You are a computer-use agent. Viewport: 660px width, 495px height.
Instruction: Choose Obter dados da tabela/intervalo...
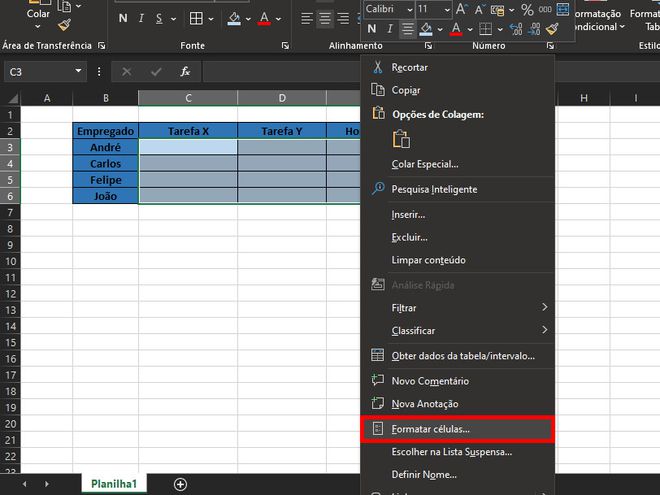pos(458,356)
